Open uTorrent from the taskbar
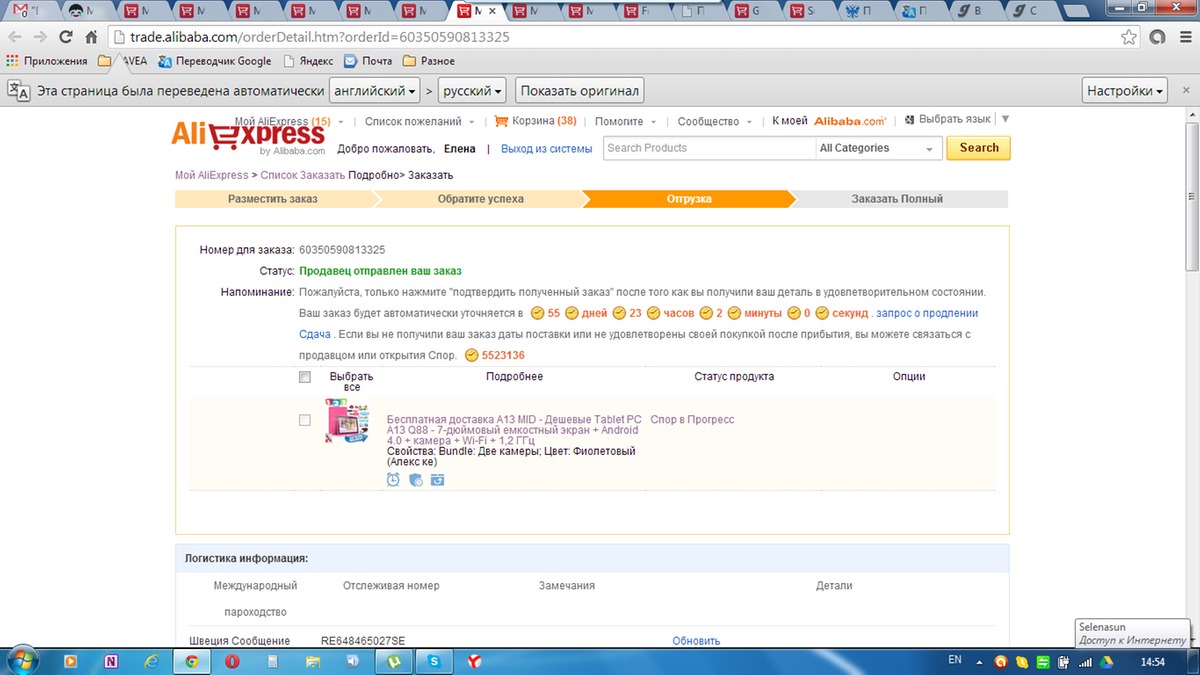This screenshot has height=675, width=1200. point(395,661)
